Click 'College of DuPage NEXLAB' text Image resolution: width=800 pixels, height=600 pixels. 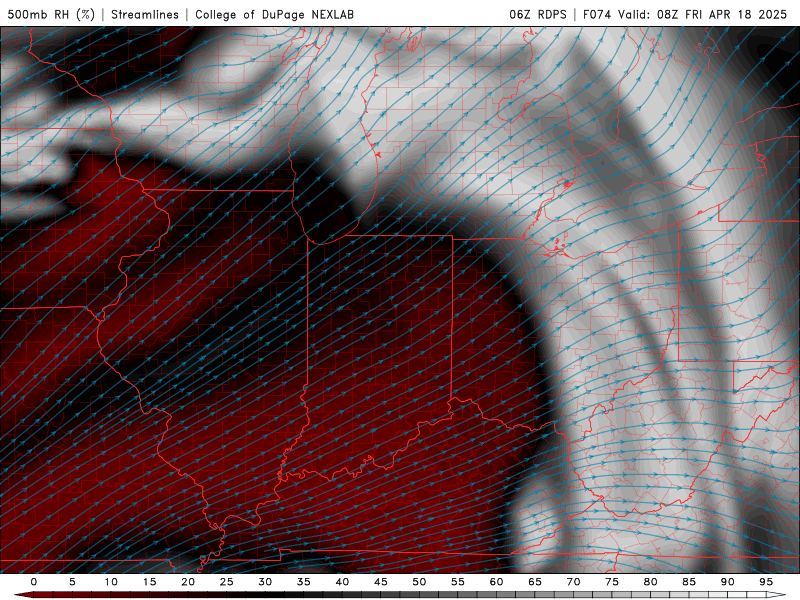274,14
